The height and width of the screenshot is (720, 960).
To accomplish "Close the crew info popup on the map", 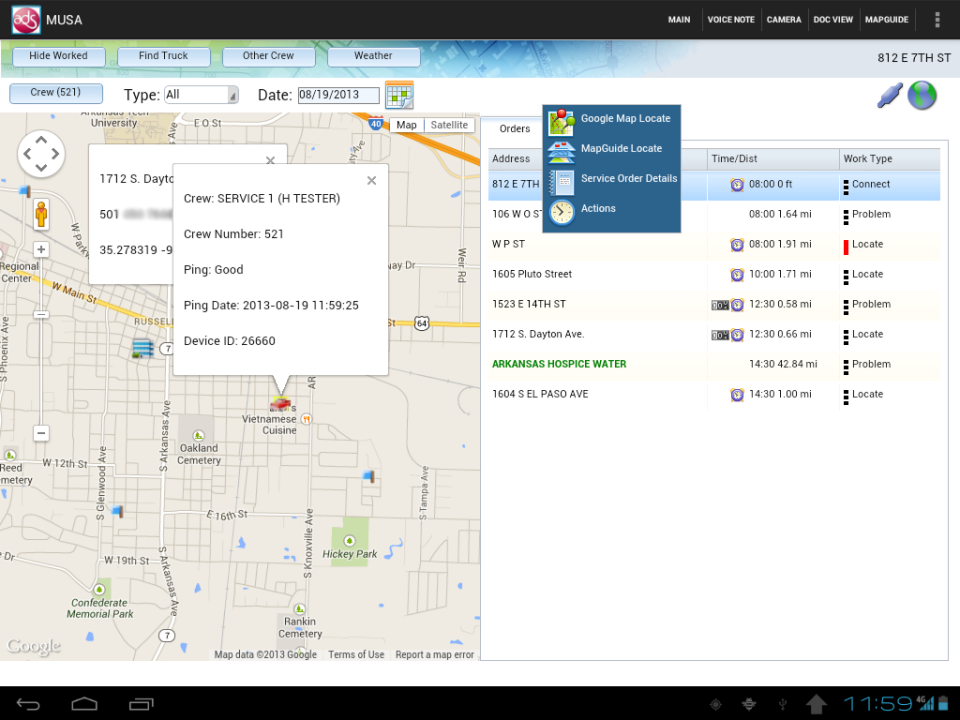I will [x=371, y=180].
